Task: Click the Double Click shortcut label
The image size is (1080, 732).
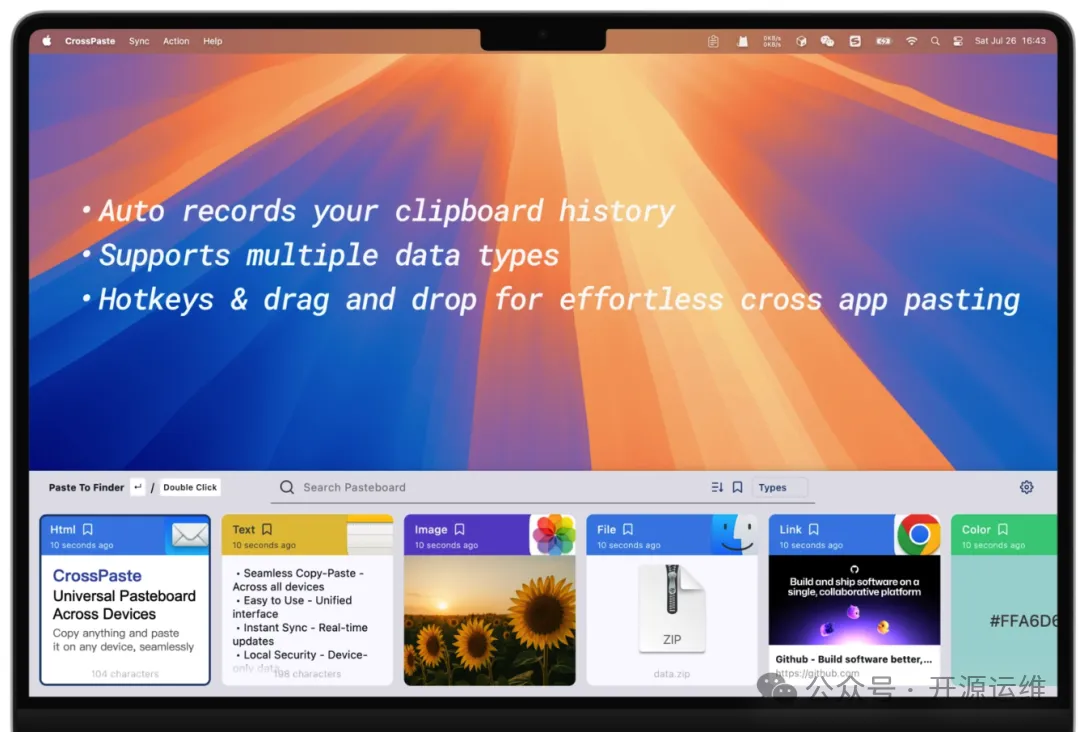Action: tap(190, 487)
